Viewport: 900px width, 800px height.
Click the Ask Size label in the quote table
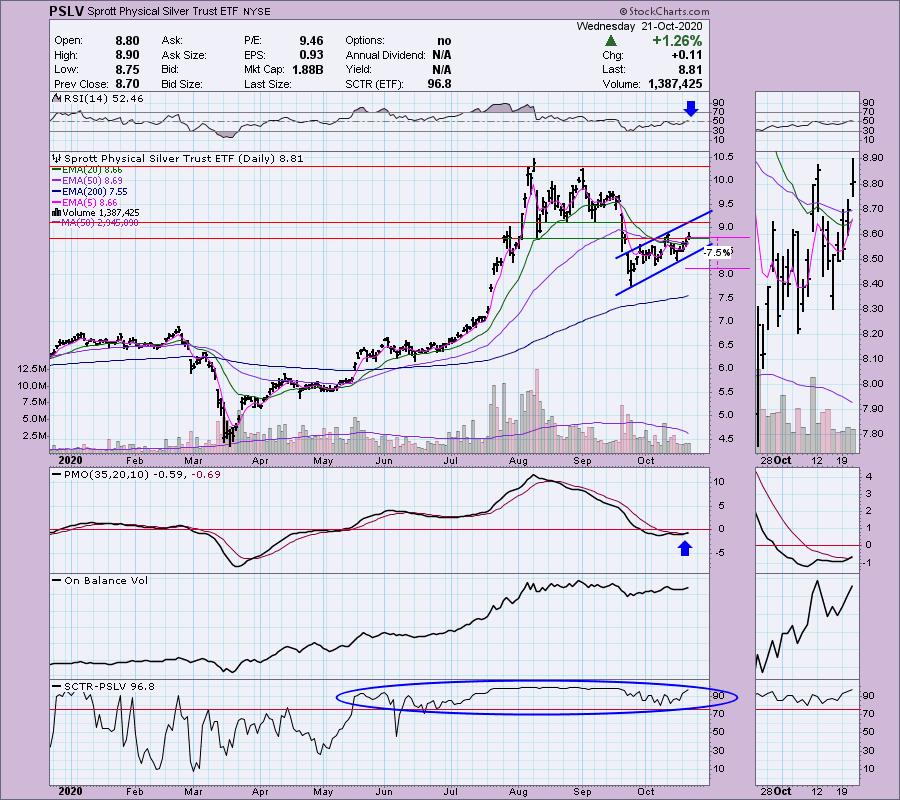coord(184,55)
